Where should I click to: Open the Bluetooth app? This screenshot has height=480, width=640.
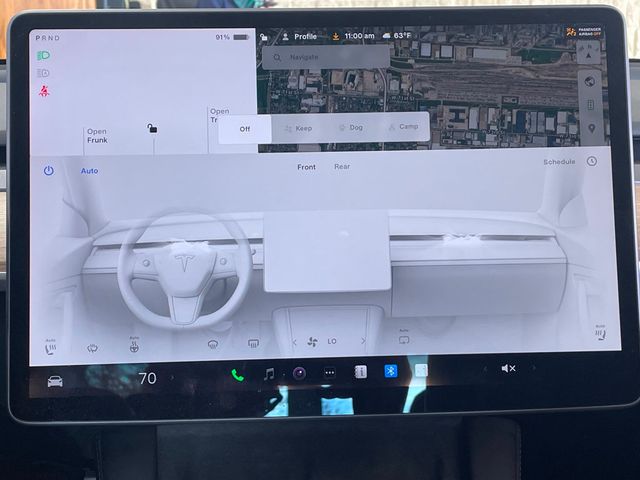tap(391, 371)
